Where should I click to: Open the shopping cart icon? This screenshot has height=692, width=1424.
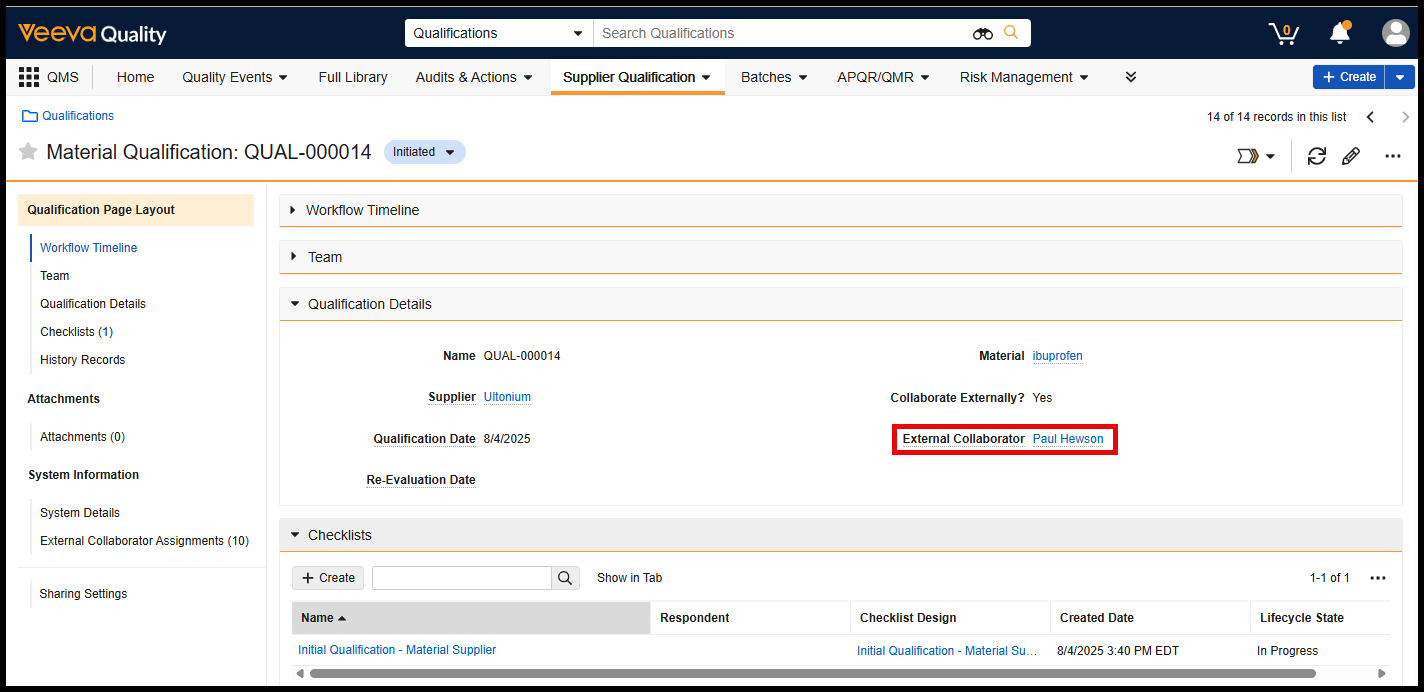(x=1283, y=33)
